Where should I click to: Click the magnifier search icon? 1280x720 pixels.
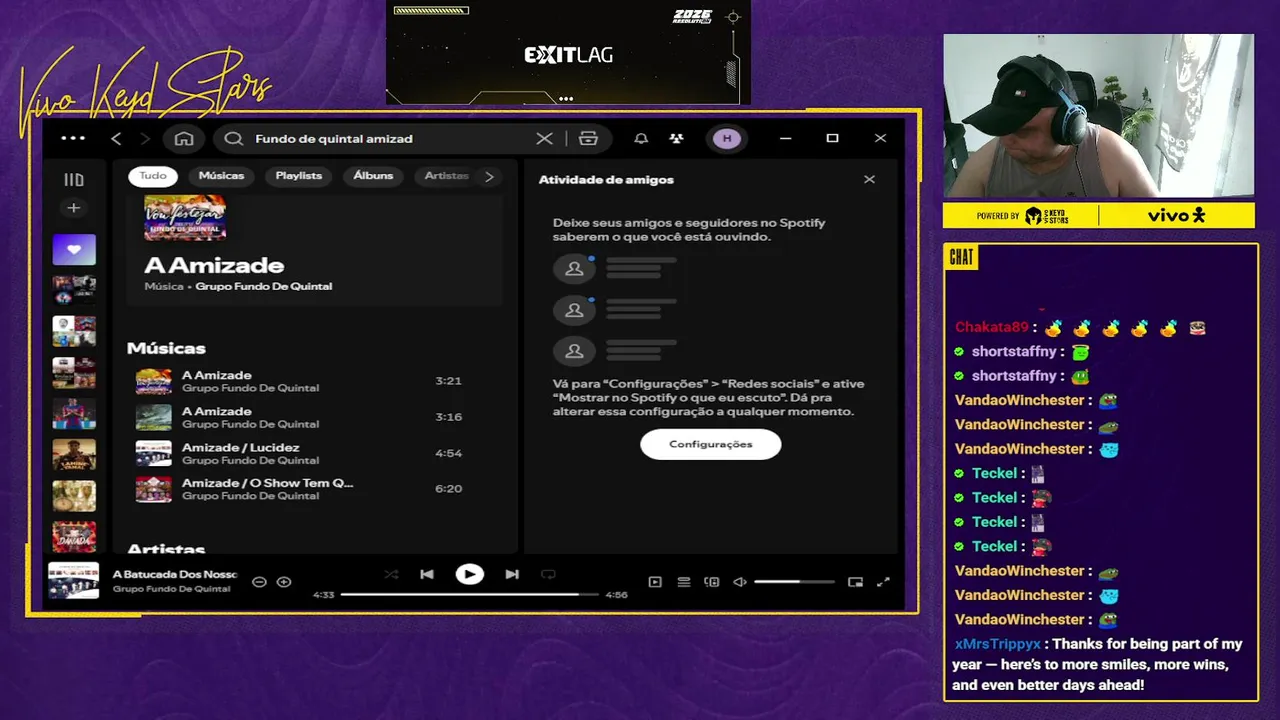[x=234, y=139]
